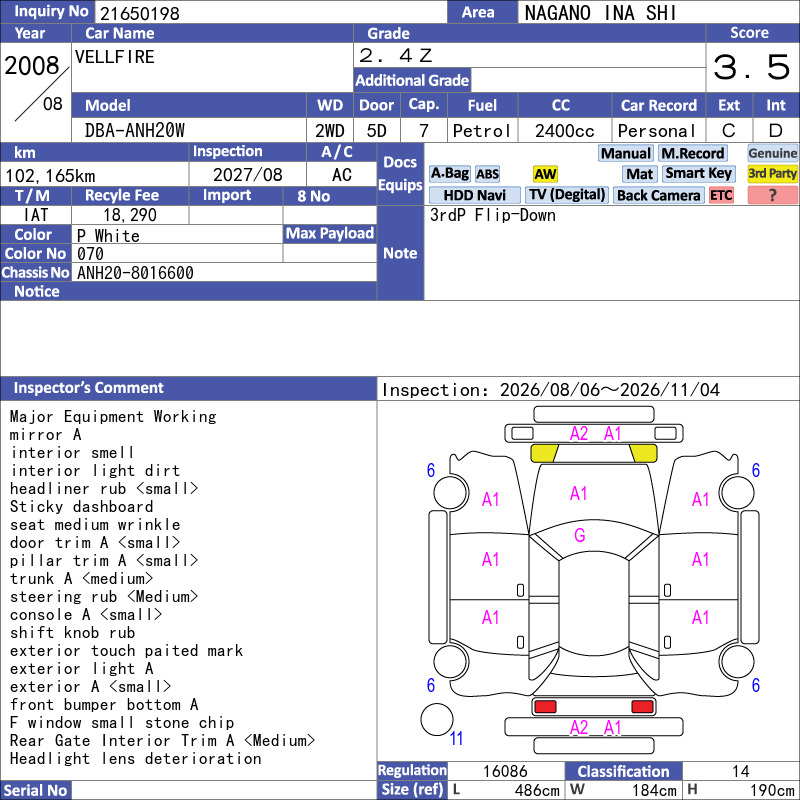800x800 pixels.
Task: Click the inspection period 2026/08/06~2026/11/04
Action: click(610, 390)
